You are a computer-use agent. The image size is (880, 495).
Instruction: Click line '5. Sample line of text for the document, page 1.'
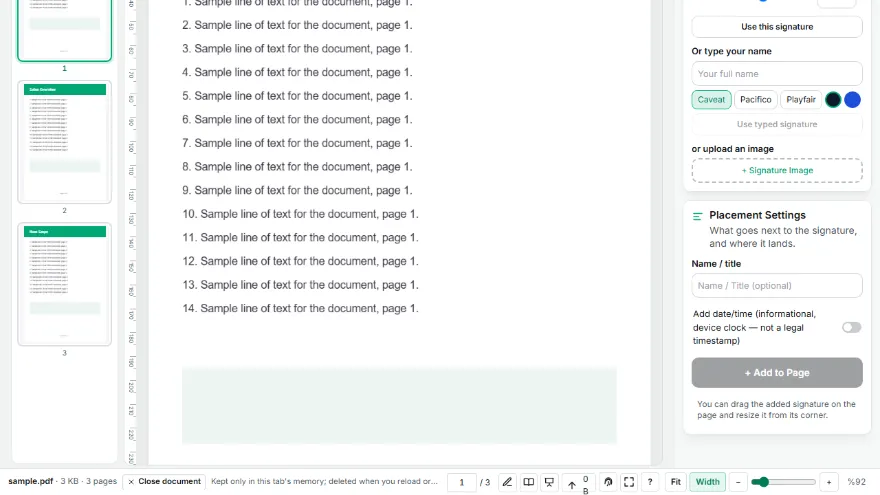[297, 96]
